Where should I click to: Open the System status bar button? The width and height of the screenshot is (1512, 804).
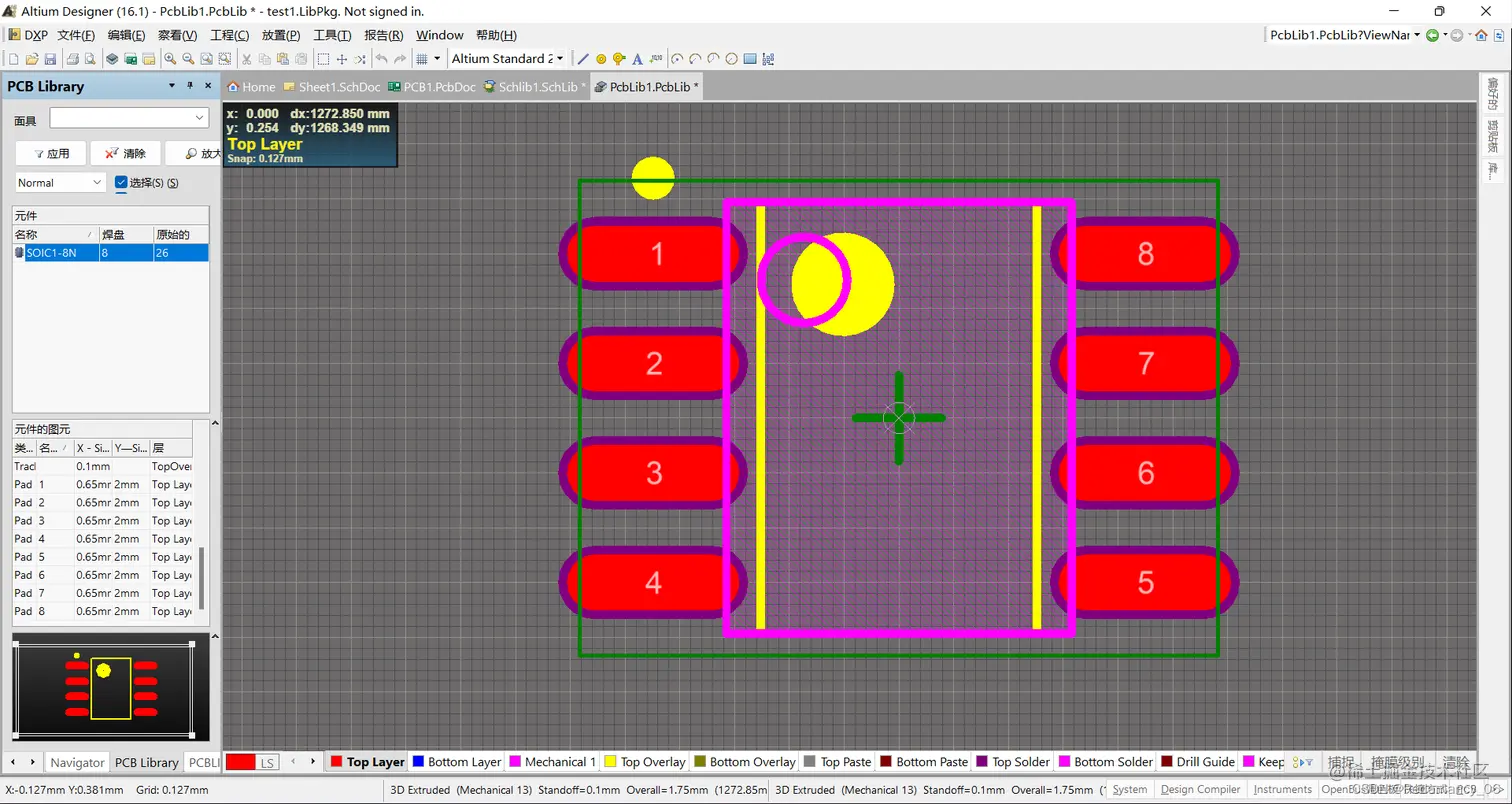1130,789
